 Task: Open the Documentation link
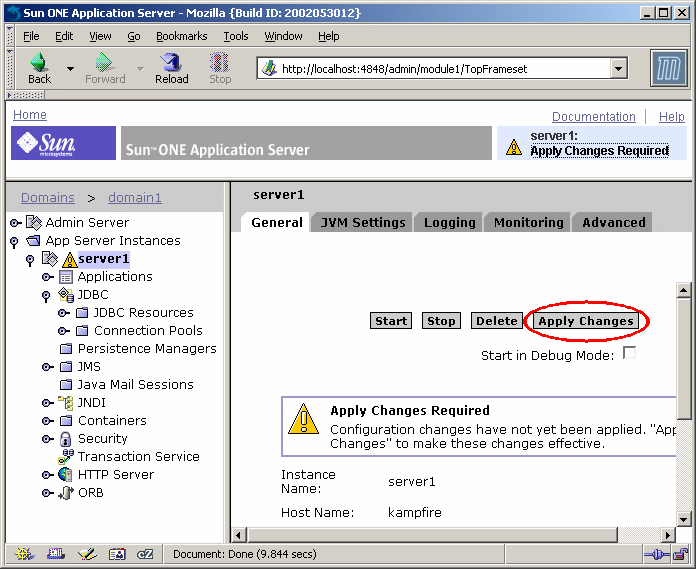[x=593, y=117]
